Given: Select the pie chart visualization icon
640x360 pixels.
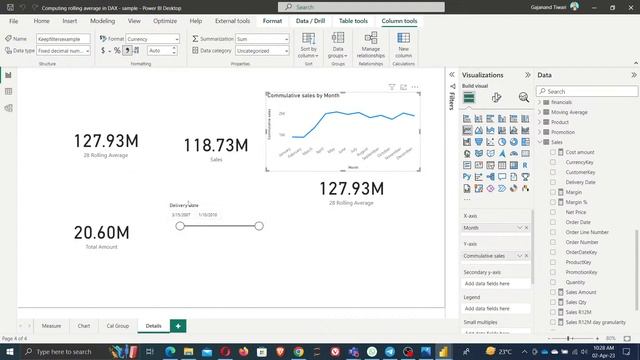Looking at the screenshot, I should coord(502,142).
